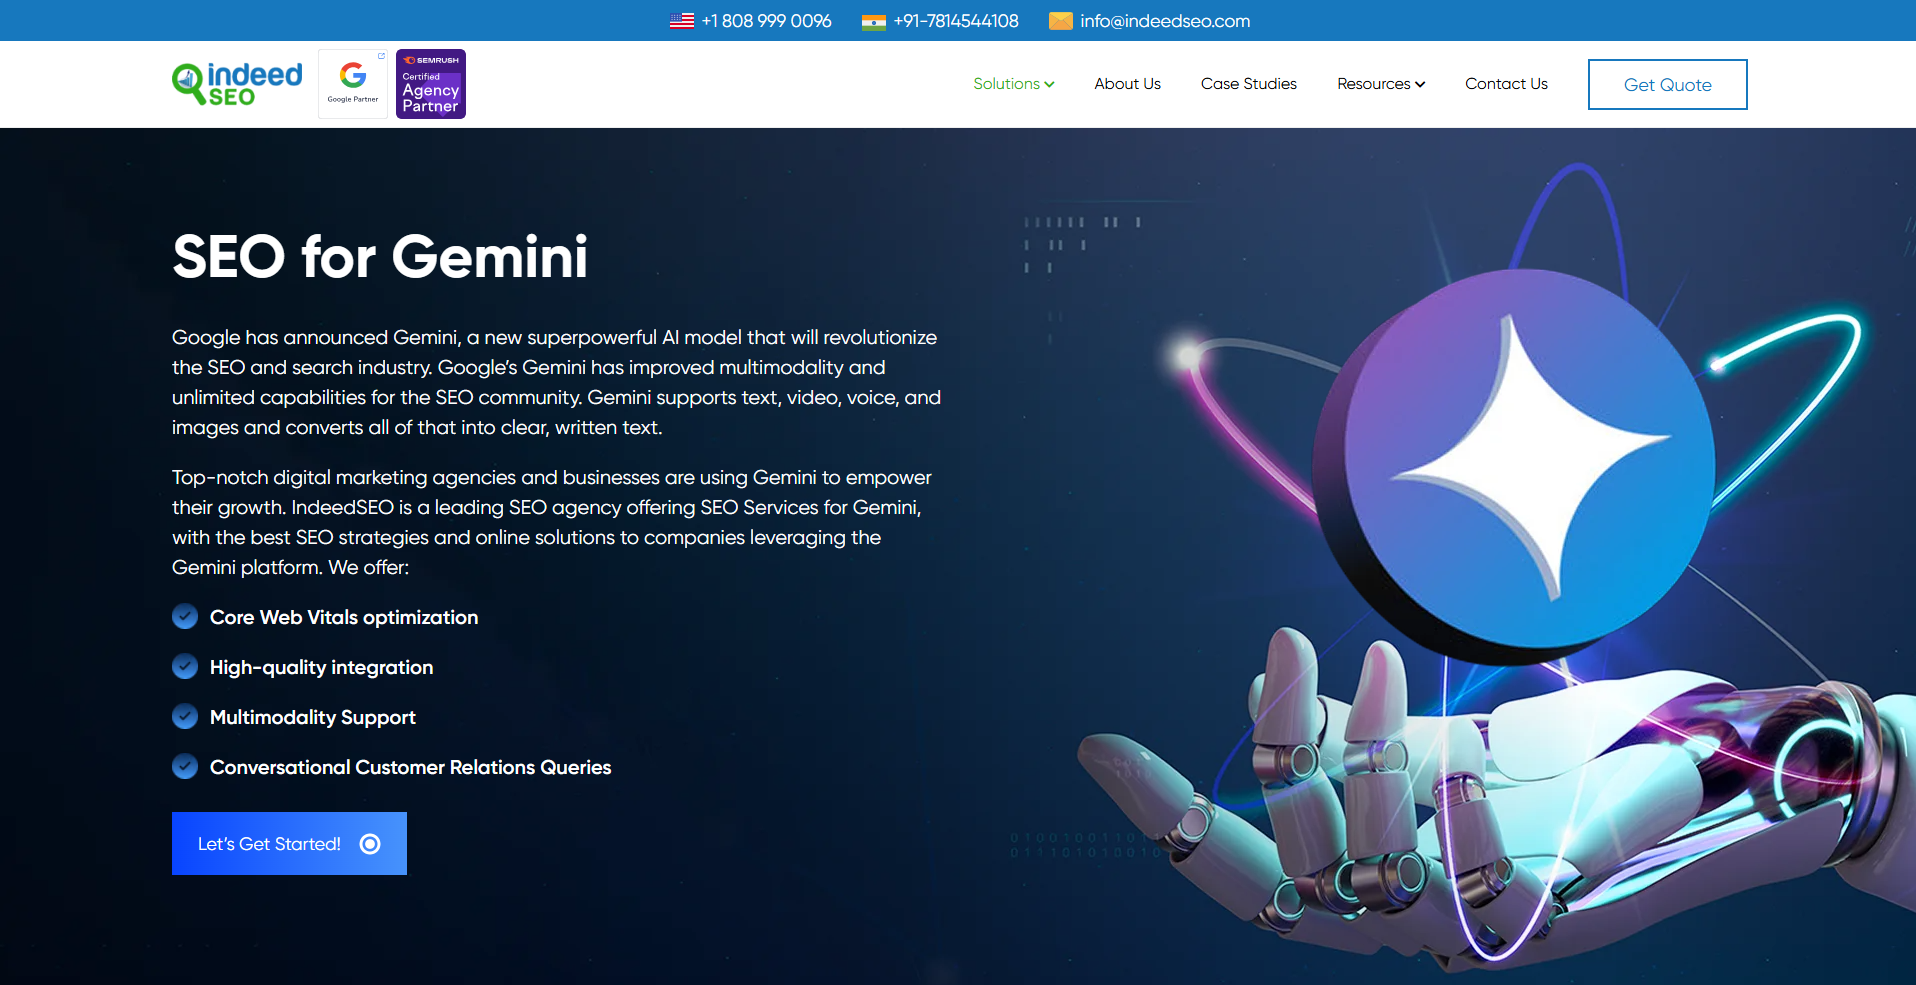Screen dimensions: 1916x985
Task: Call the +1 808 999 0096 number
Action: tap(766, 21)
